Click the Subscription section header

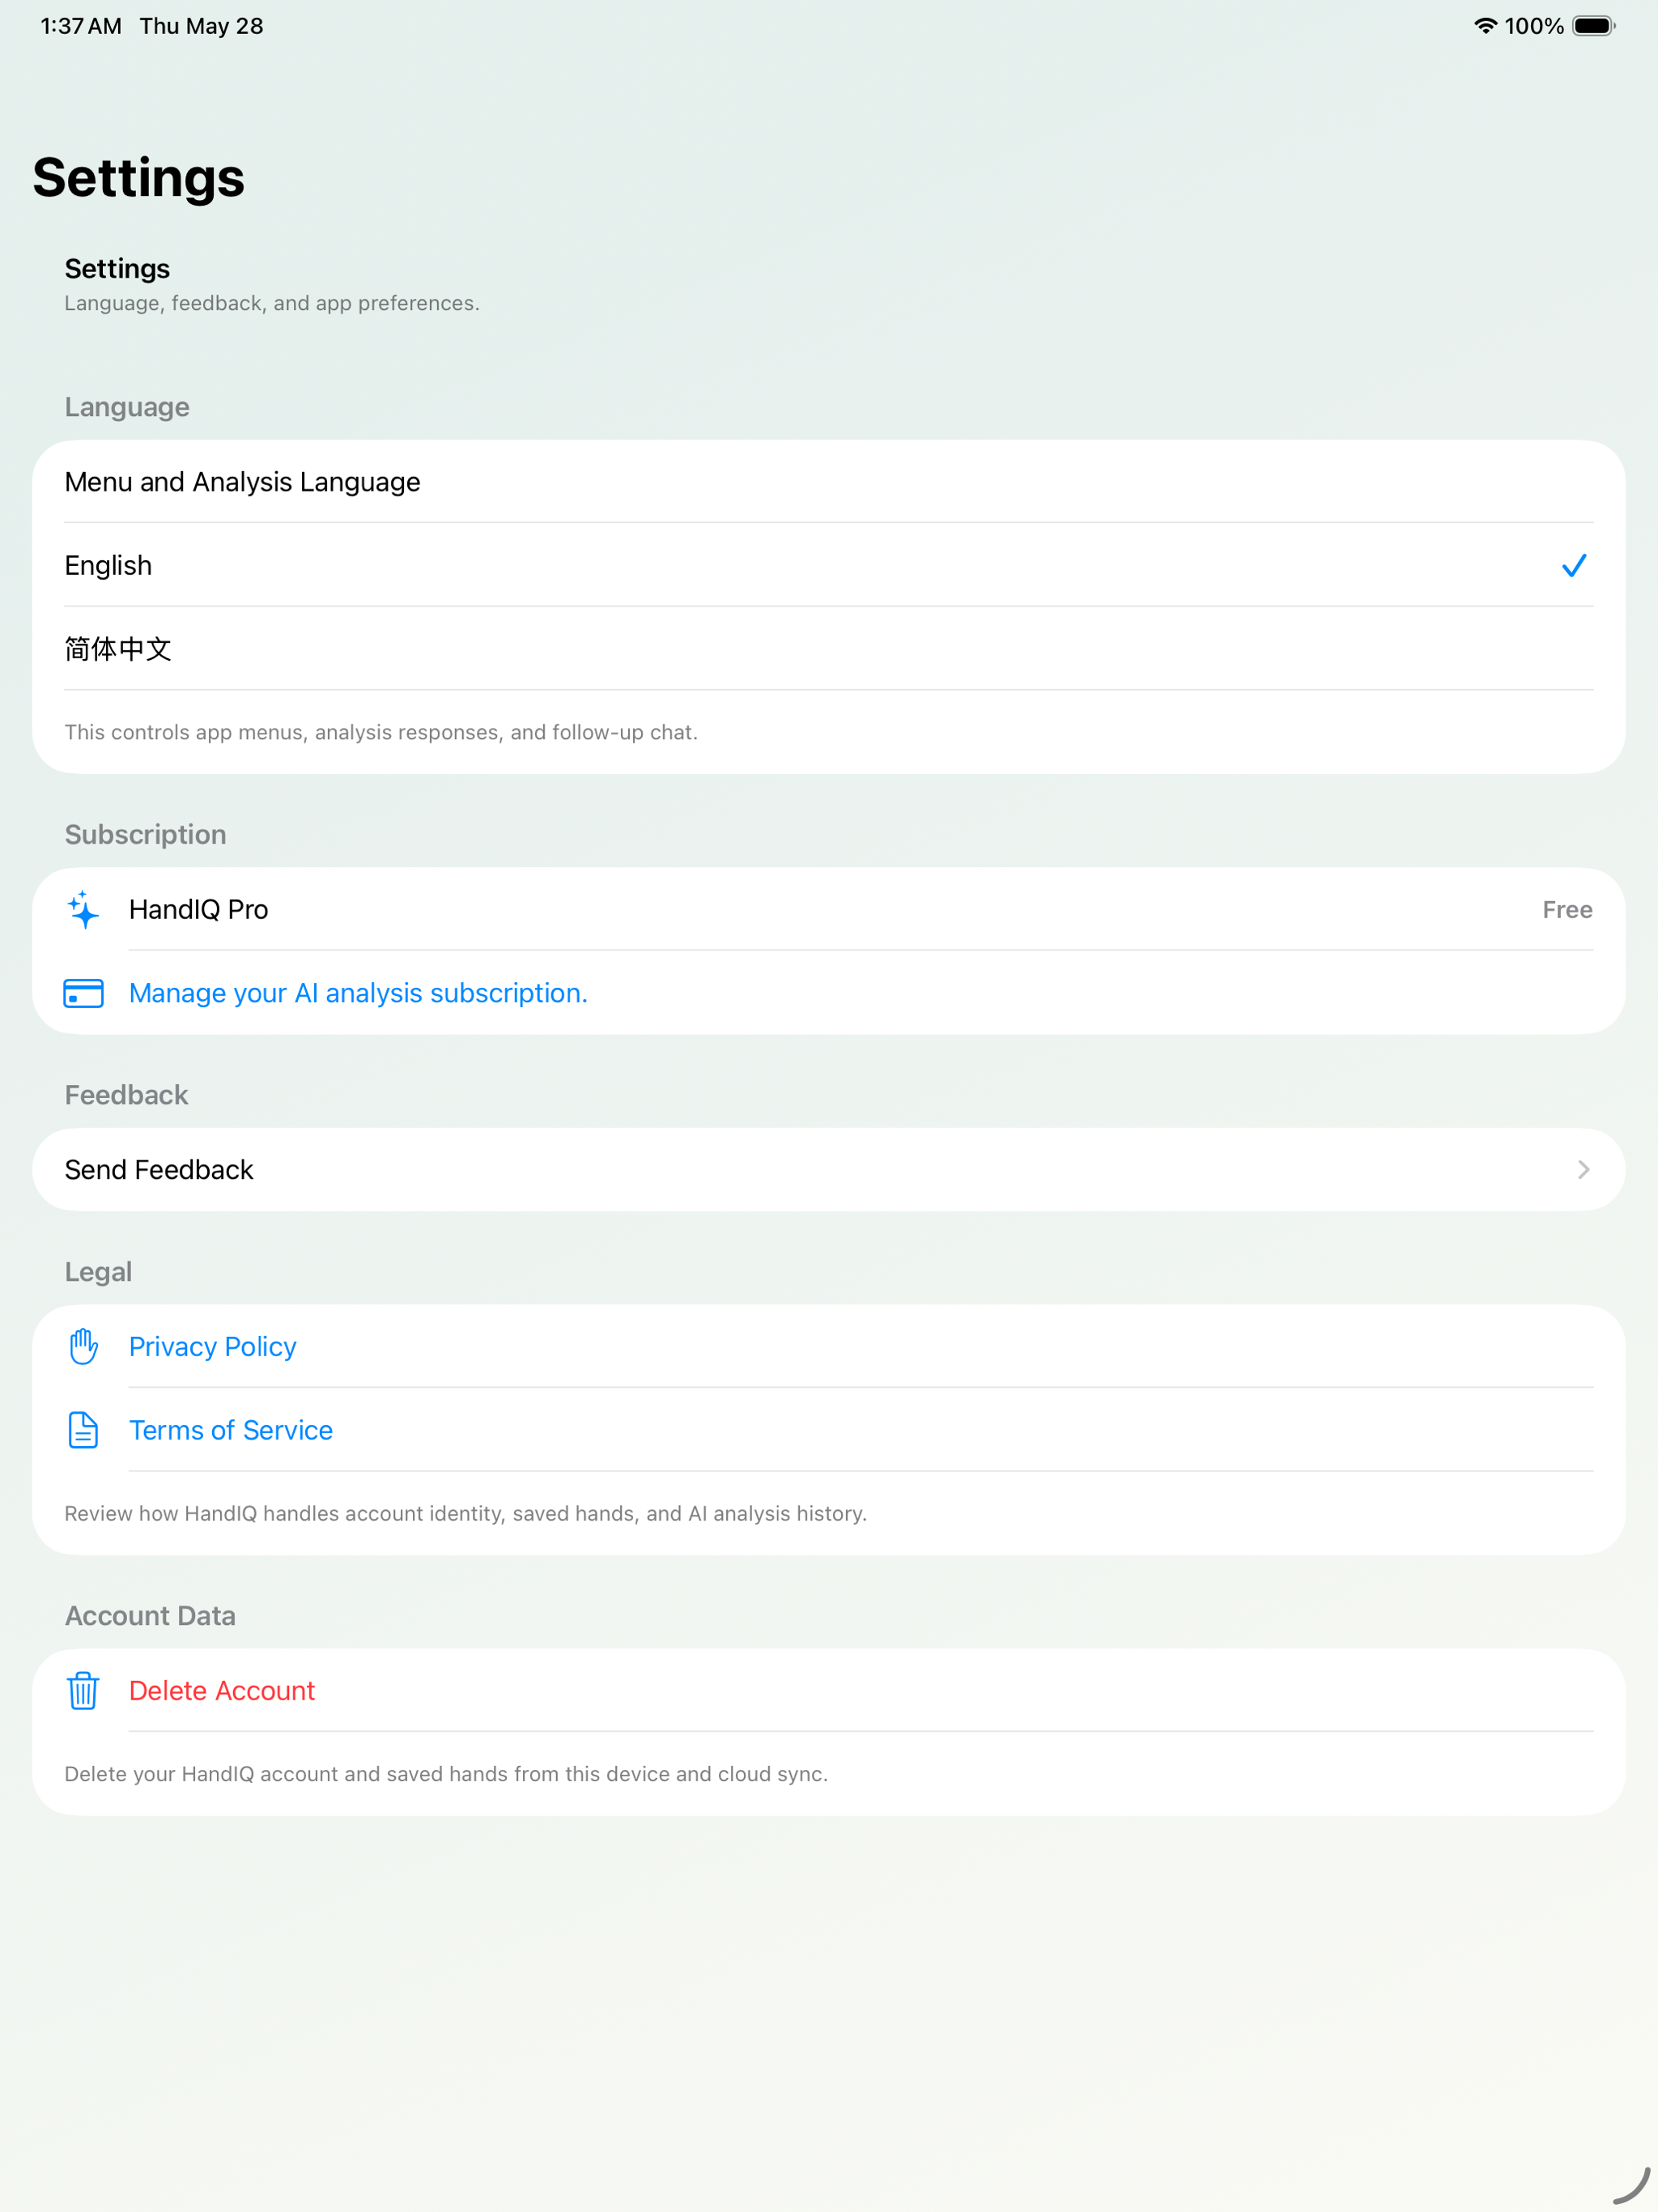point(146,834)
